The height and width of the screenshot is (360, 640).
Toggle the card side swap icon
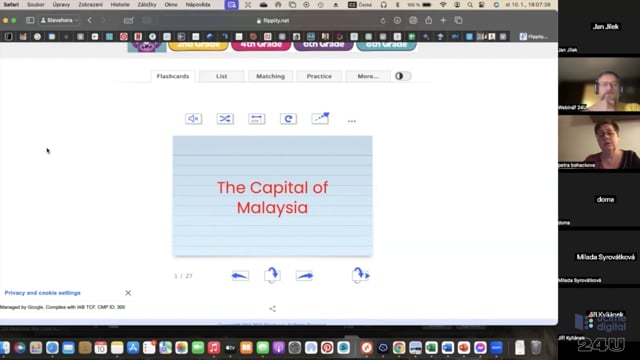(257, 119)
